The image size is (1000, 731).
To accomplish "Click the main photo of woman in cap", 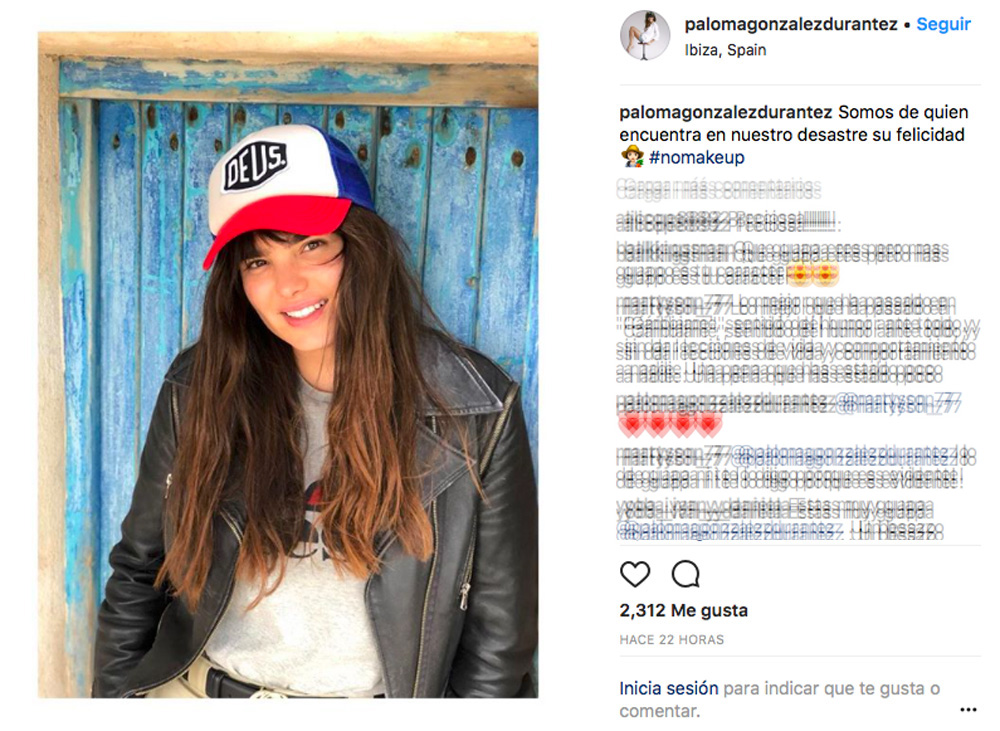I will (288, 365).
